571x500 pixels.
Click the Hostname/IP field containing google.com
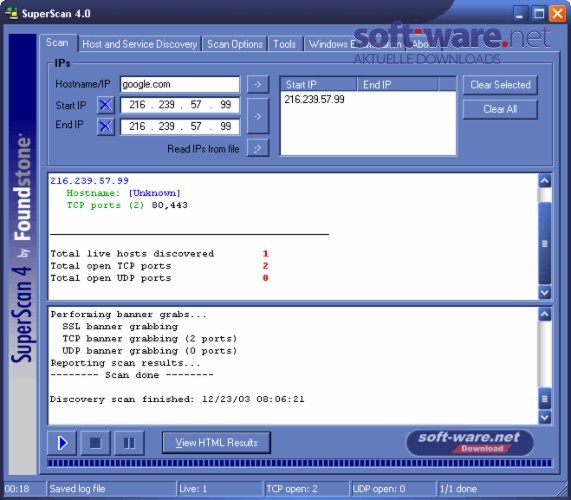180,84
